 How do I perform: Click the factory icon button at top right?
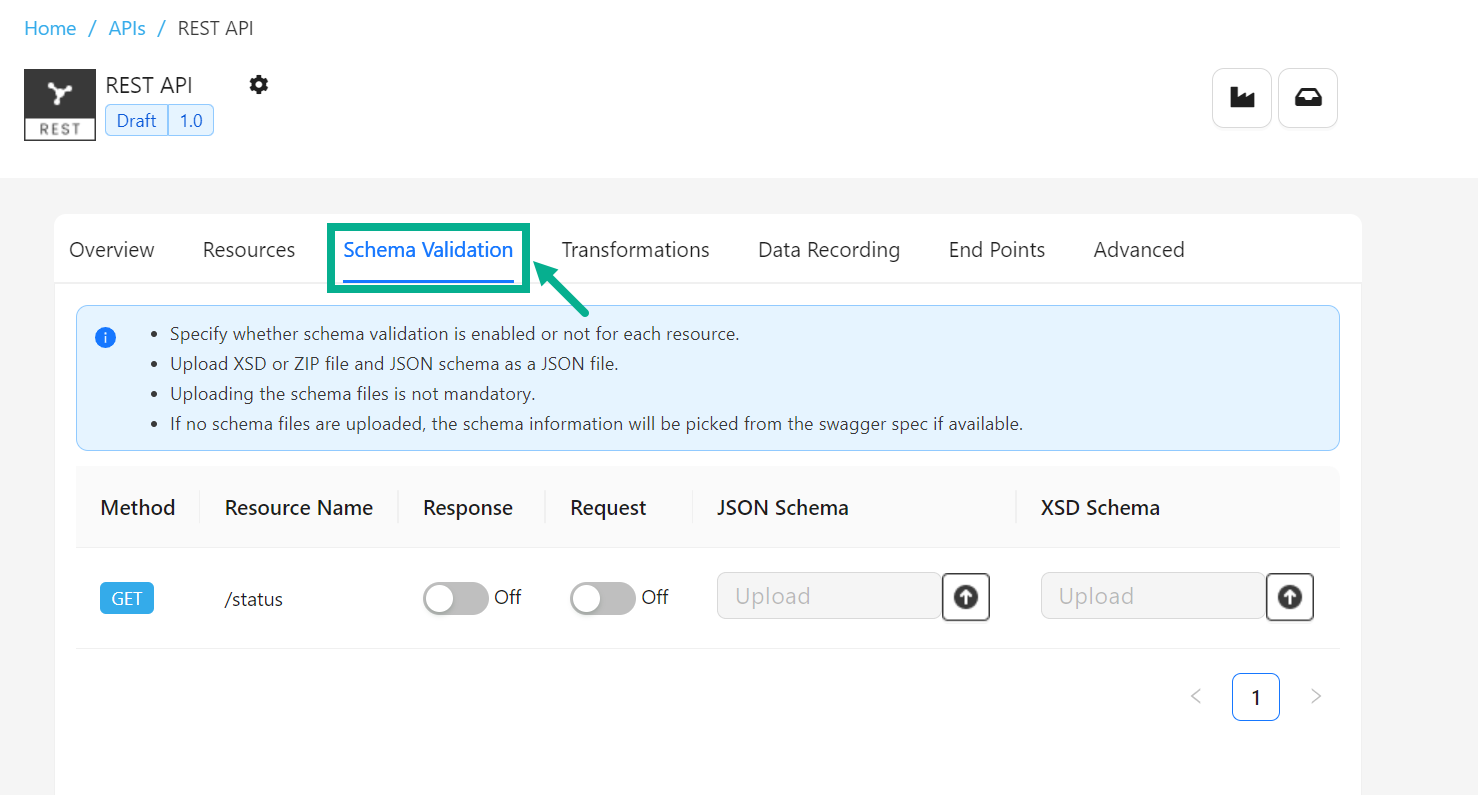coord(1241,98)
